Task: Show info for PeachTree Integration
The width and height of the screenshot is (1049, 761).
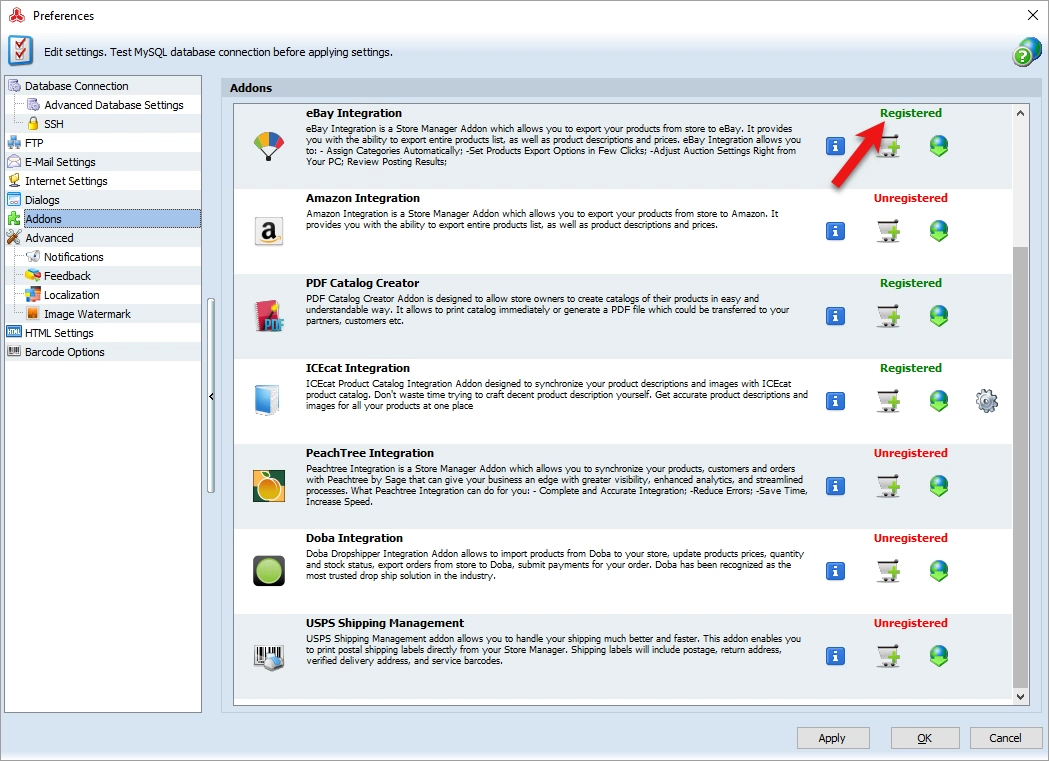Action: pos(835,485)
